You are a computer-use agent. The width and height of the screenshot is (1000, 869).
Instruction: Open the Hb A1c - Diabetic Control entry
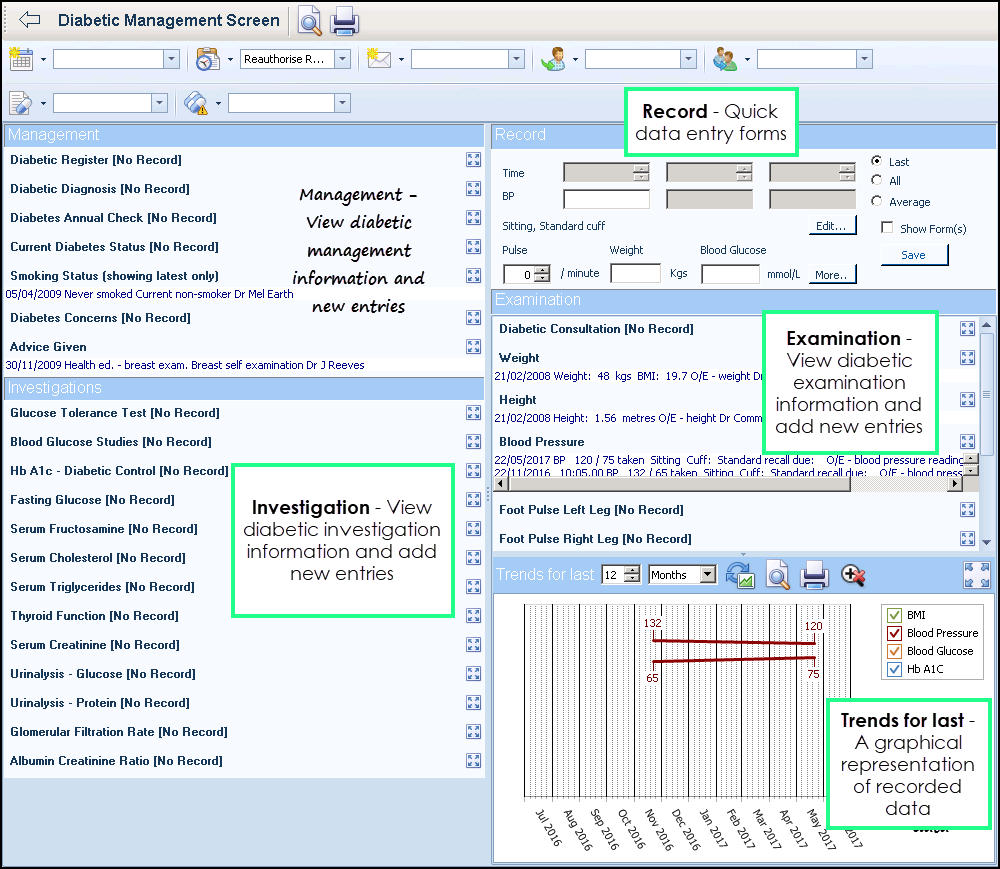coord(118,471)
